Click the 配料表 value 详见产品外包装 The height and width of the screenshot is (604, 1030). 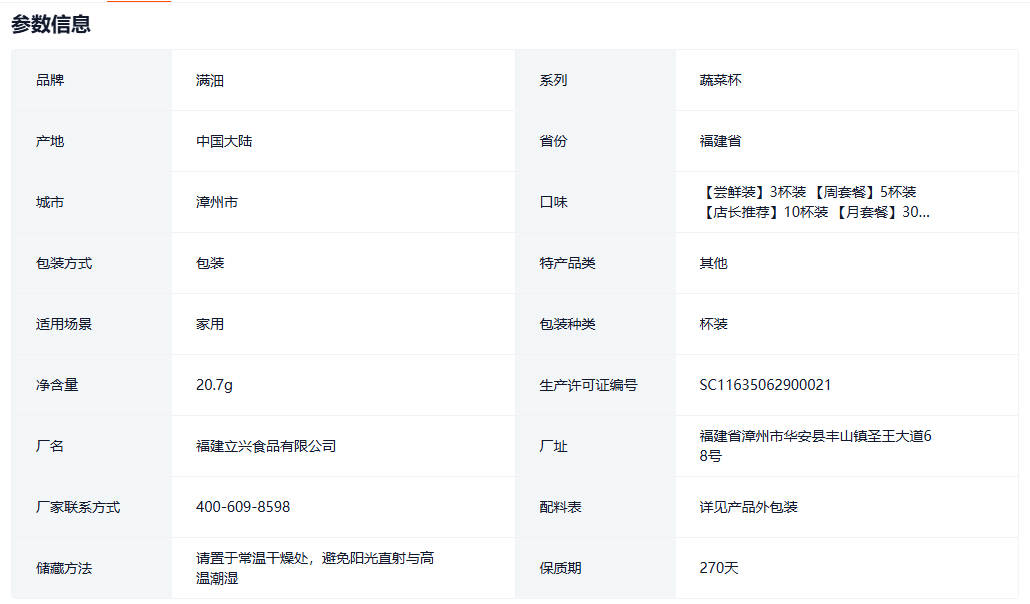[748, 507]
